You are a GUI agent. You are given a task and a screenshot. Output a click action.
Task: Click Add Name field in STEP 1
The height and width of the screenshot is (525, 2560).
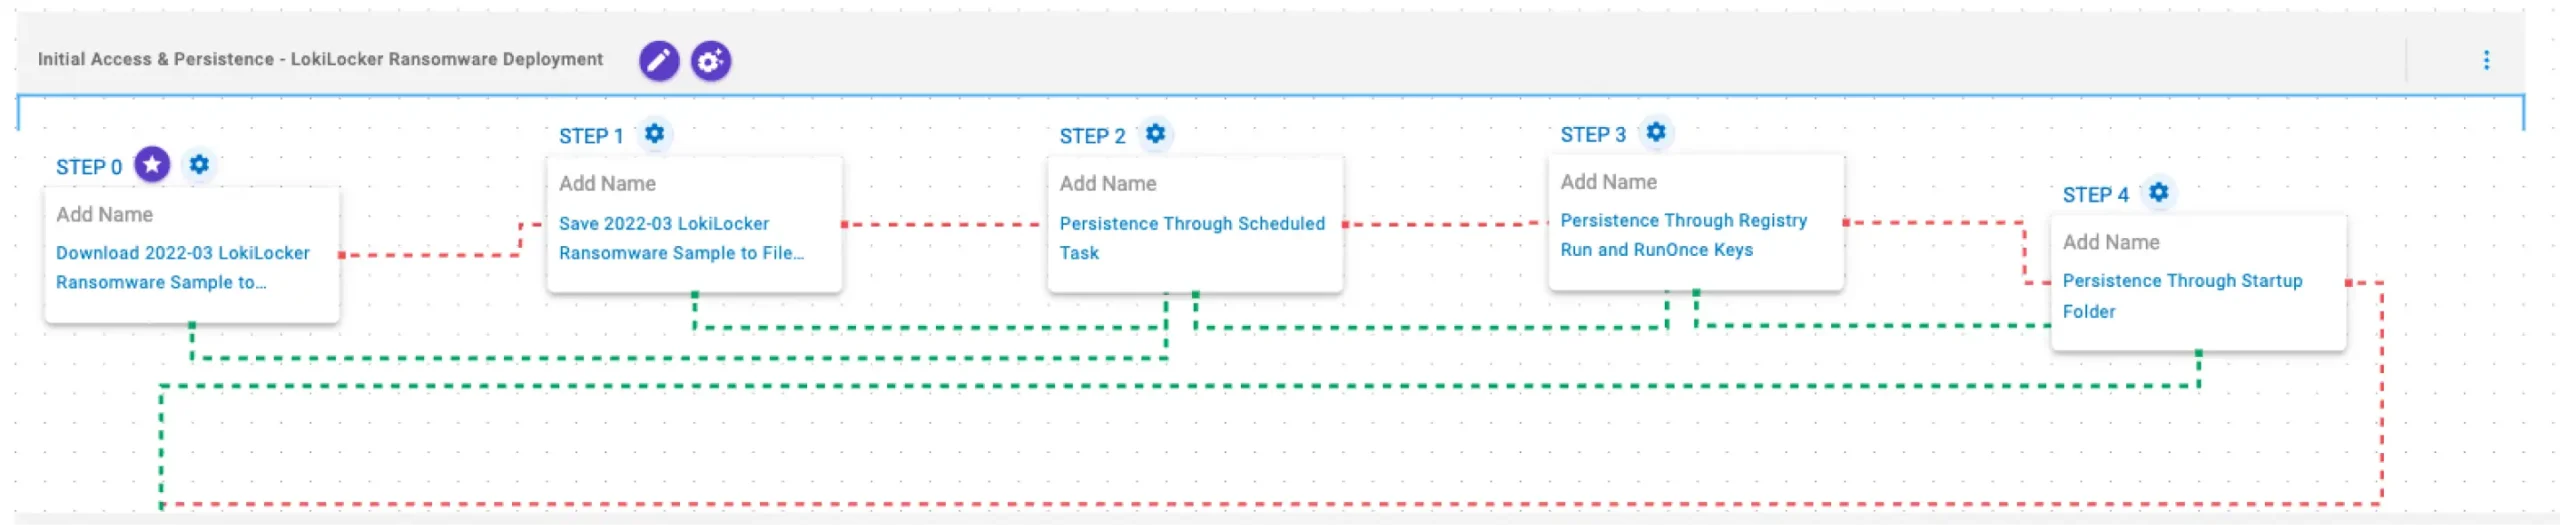click(607, 184)
